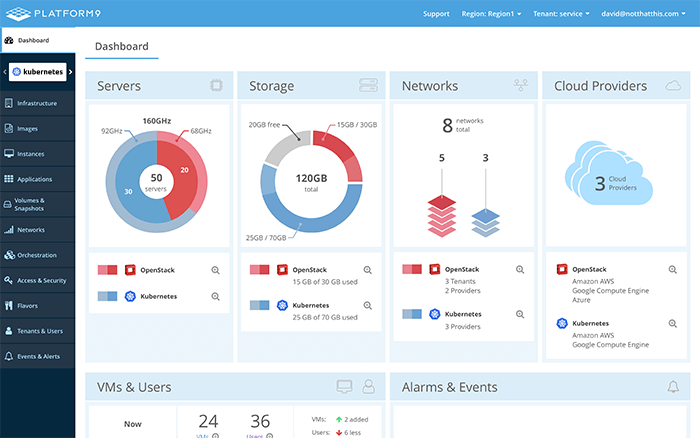Click the 24 VMs count
This screenshot has height=438, width=700.
click(208, 421)
